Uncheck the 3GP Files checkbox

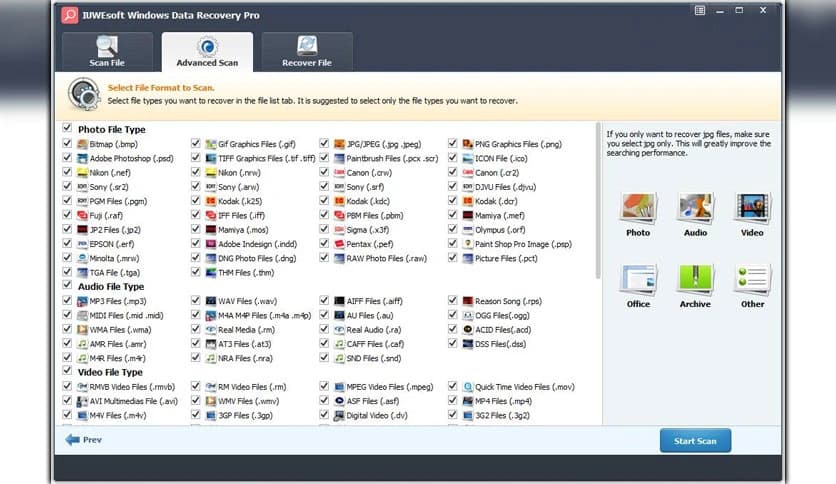pos(196,415)
